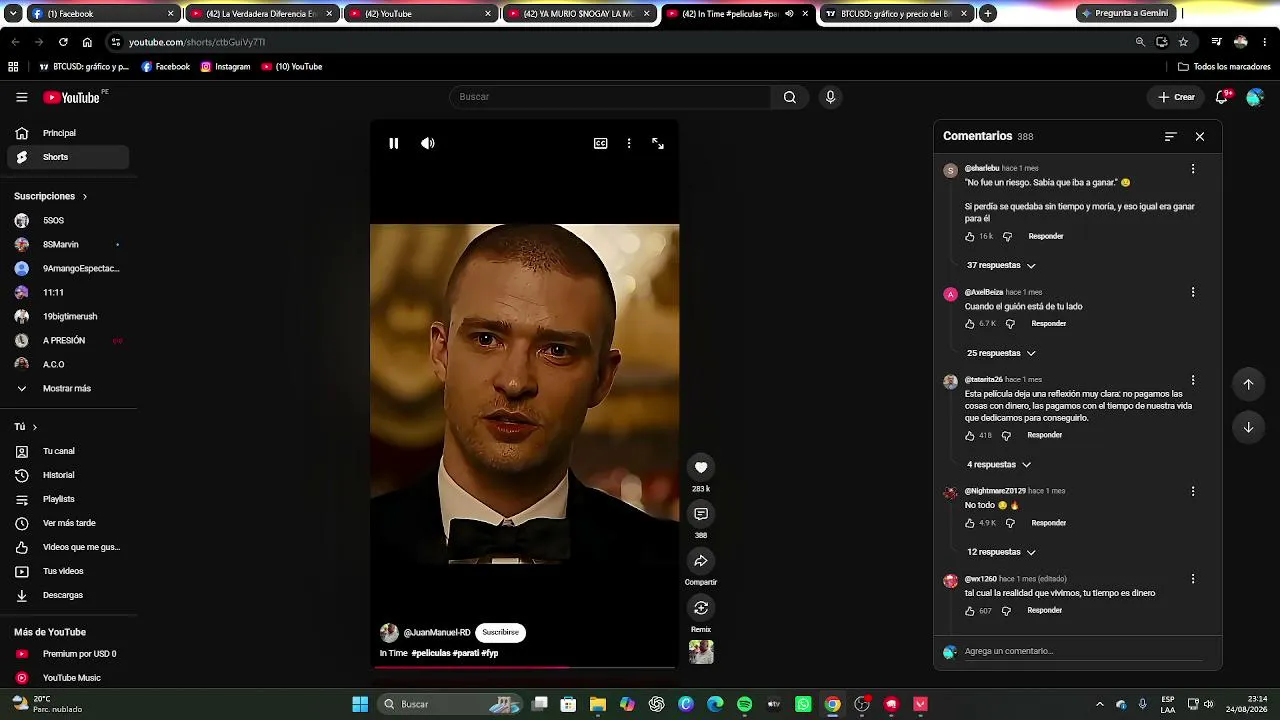Reload the page in Chrome
The height and width of the screenshot is (720, 1280).
pos(63,42)
